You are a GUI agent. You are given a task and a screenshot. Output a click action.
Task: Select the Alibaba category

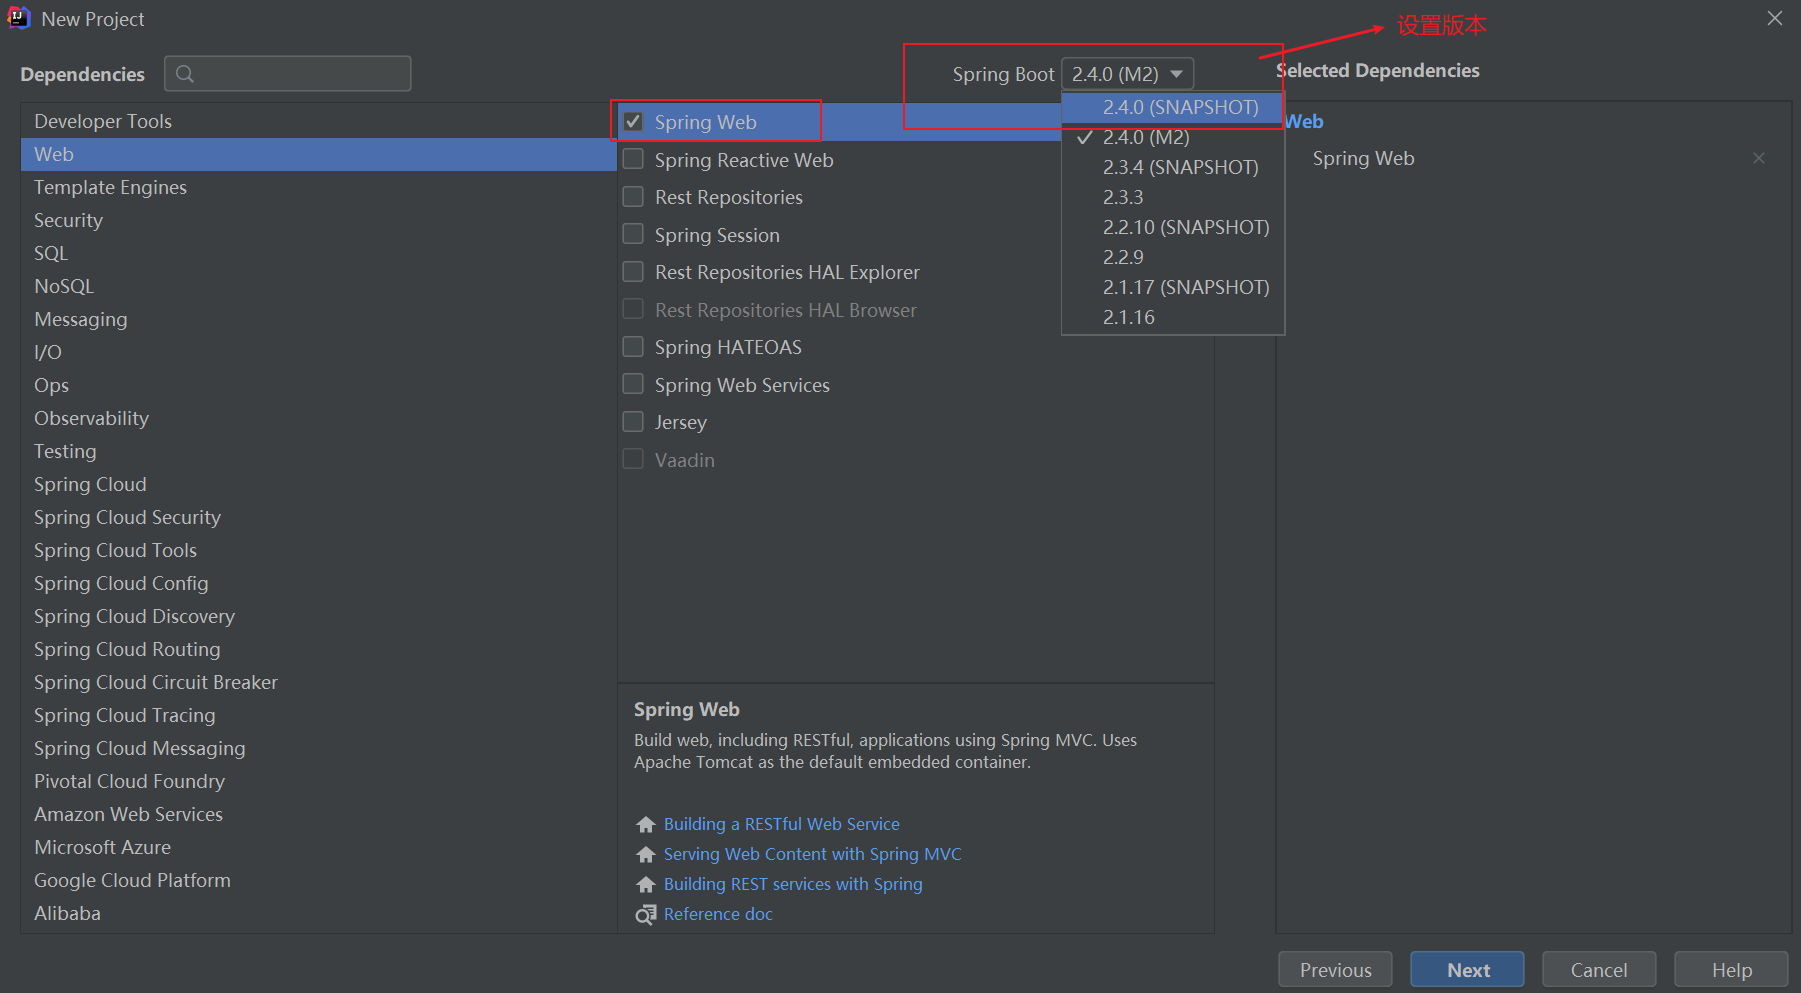pyautogui.click(x=318, y=913)
